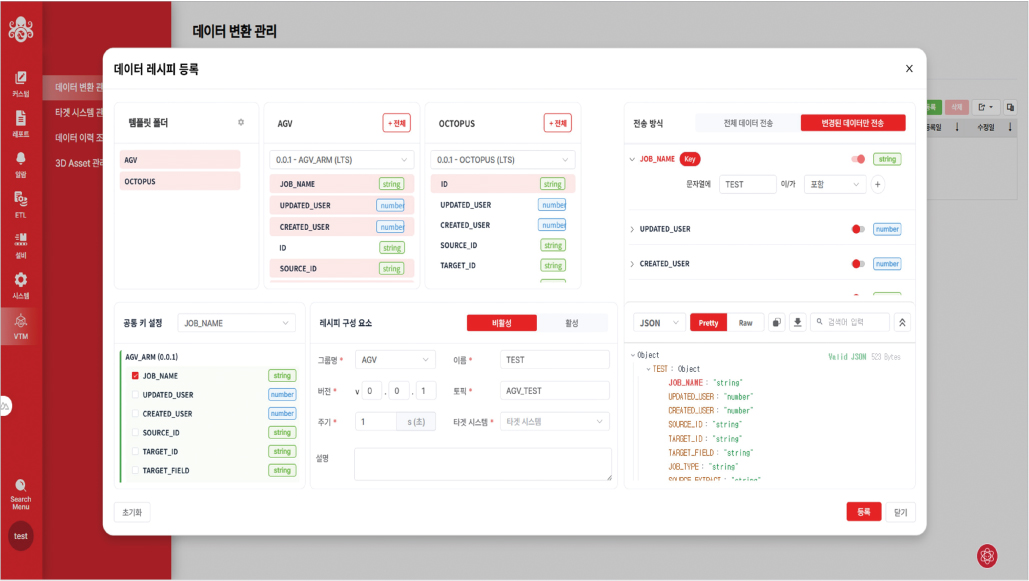Viewport: 1029px width, 581px height.
Task: Open the group name AGV dropdown
Action: pyautogui.click(x=395, y=360)
